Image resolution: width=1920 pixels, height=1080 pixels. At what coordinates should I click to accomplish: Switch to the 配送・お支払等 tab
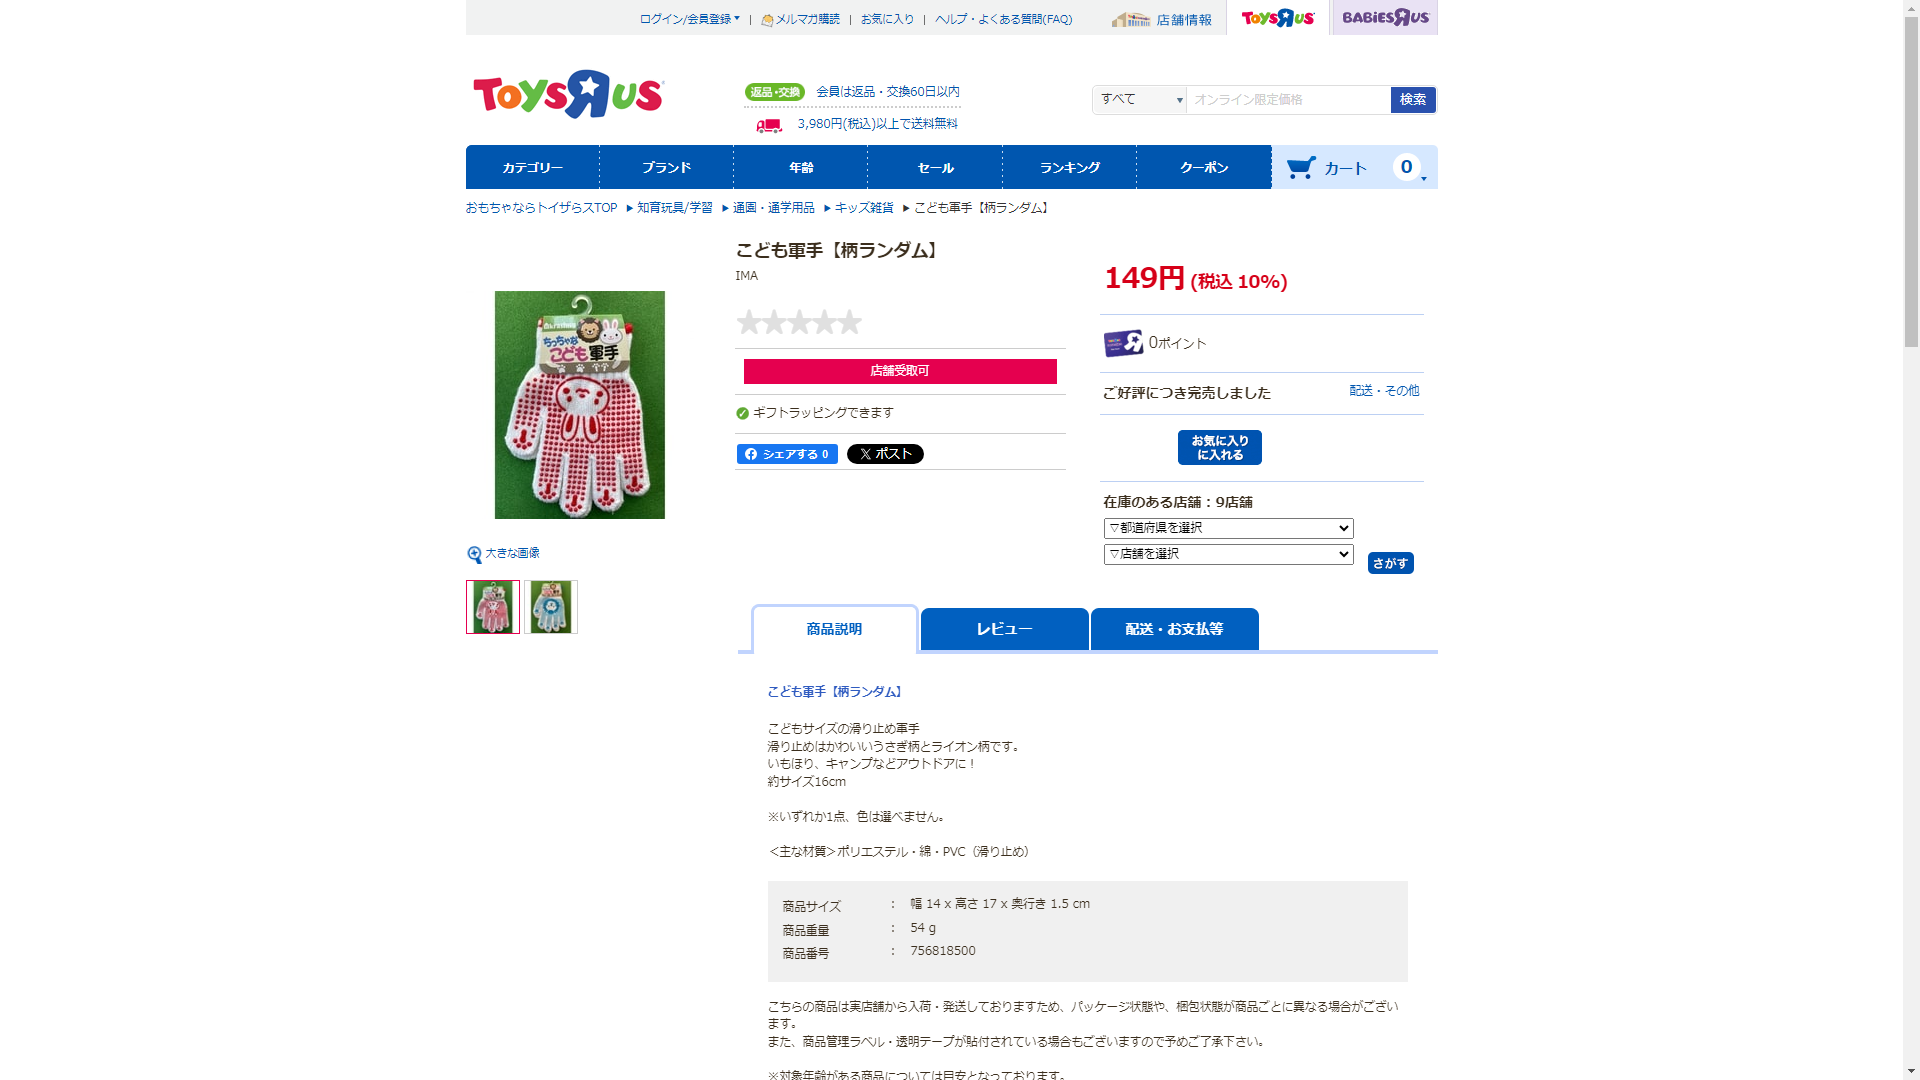pos(1174,629)
